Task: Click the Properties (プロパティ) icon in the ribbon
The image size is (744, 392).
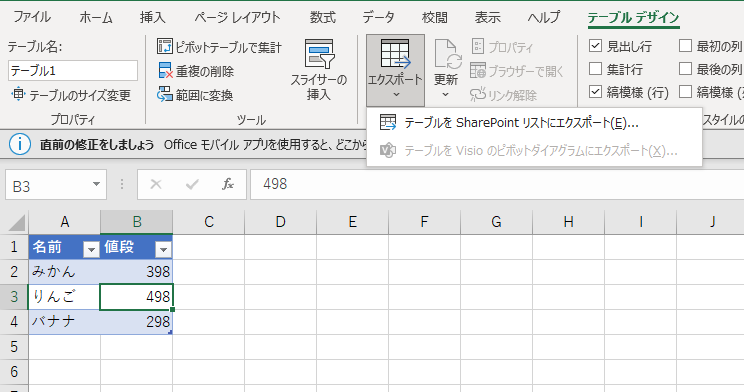Action: [x=478, y=47]
